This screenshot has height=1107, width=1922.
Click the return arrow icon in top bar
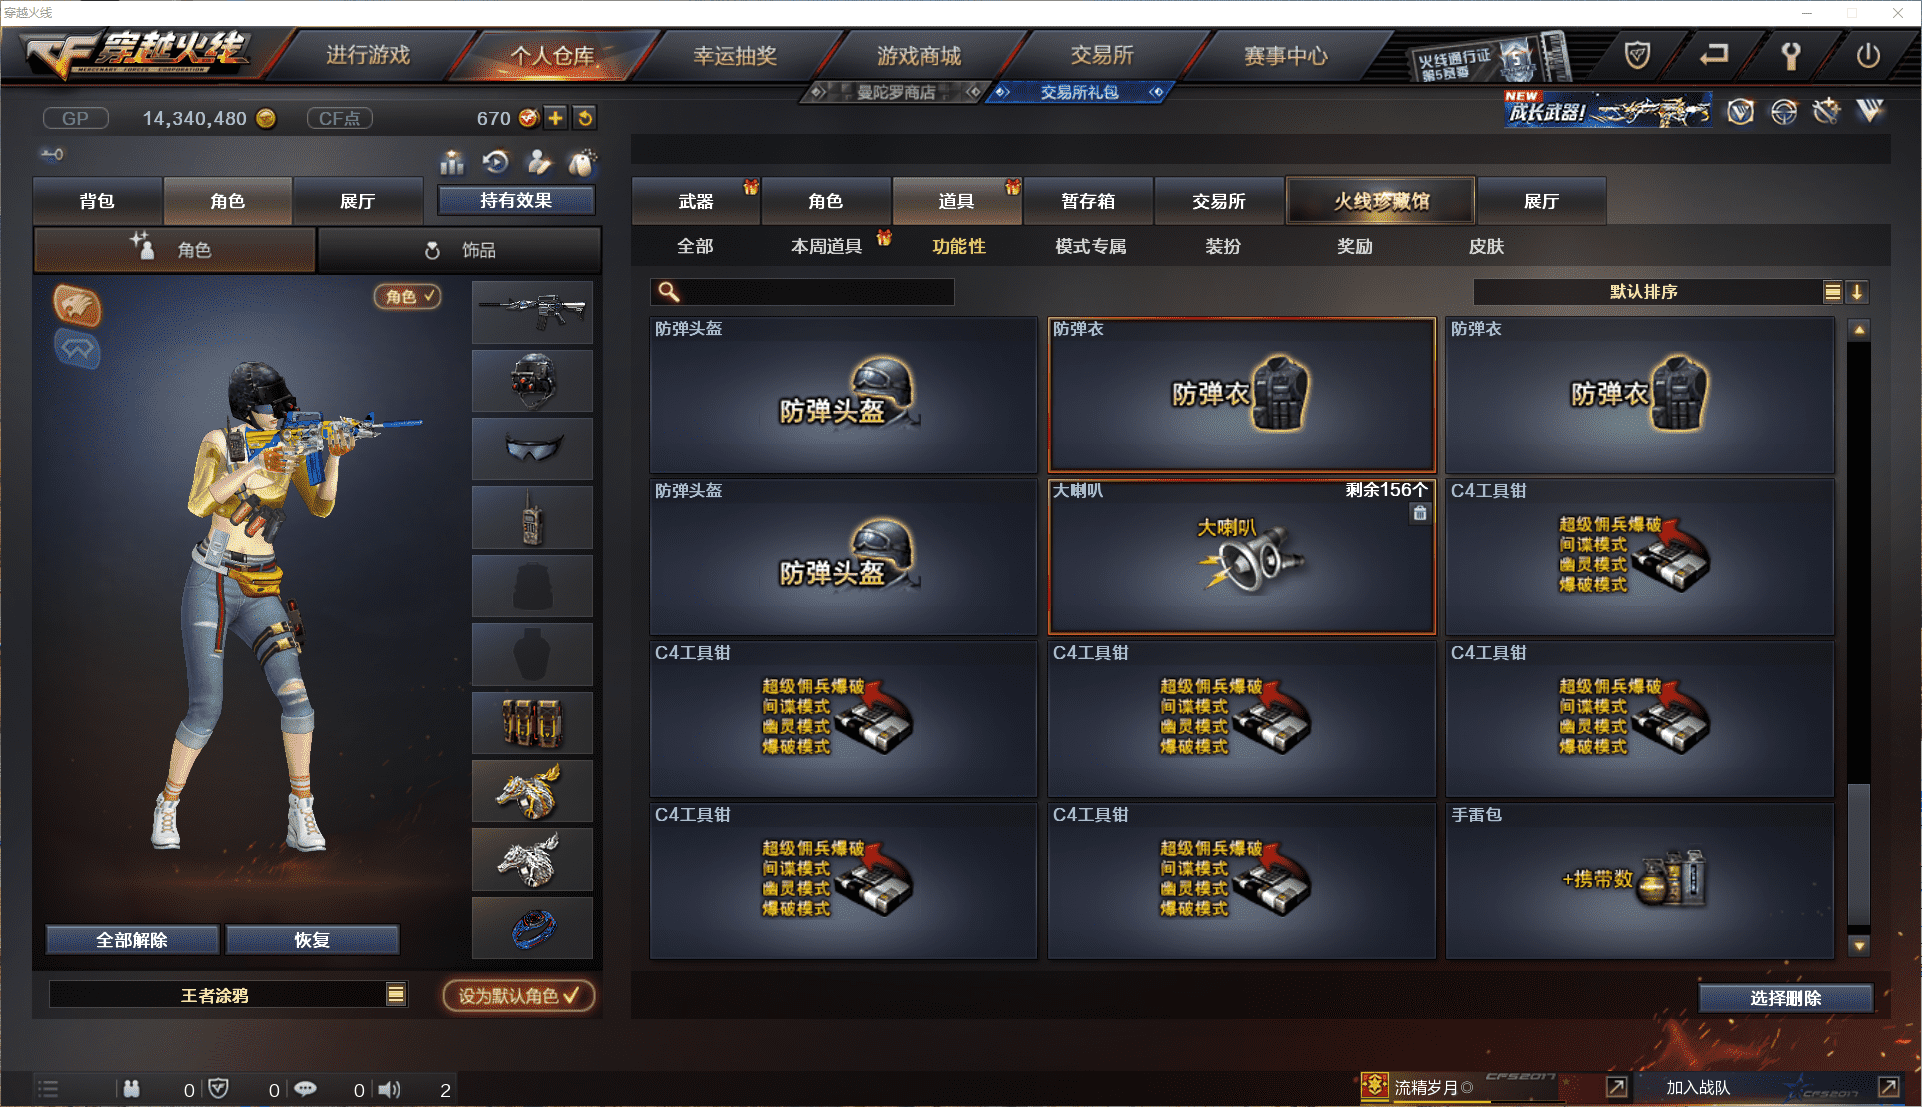pyautogui.click(x=1714, y=55)
